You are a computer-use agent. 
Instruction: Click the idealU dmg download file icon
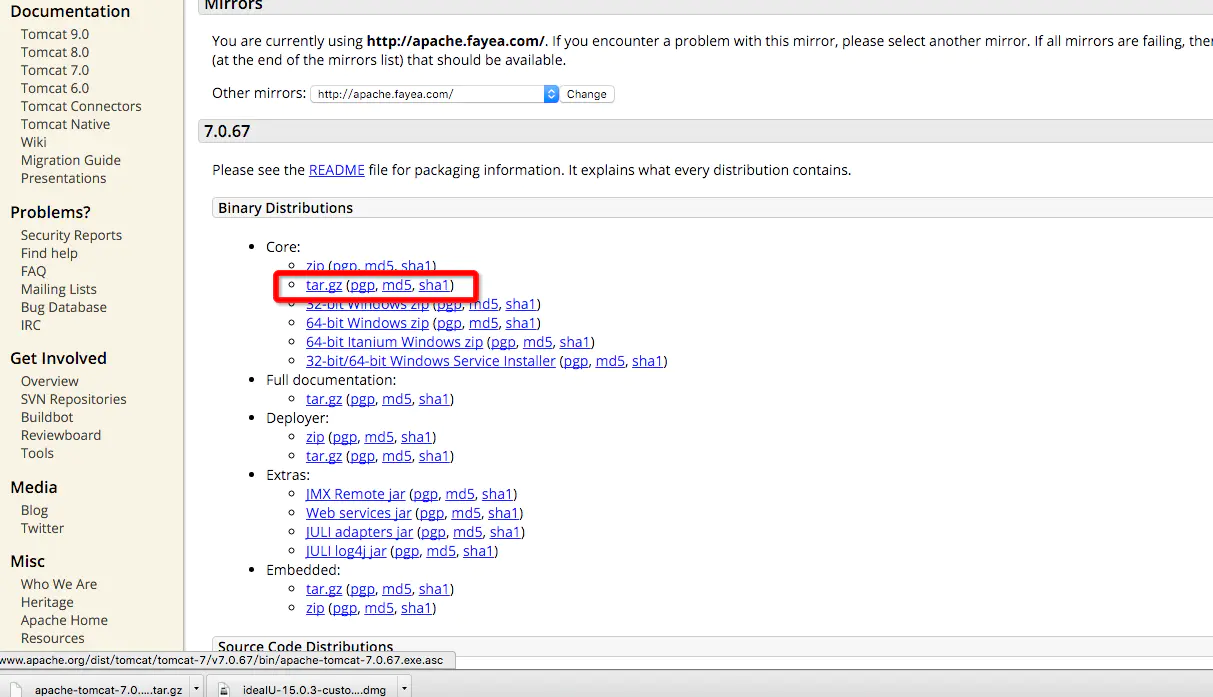pos(225,688)
